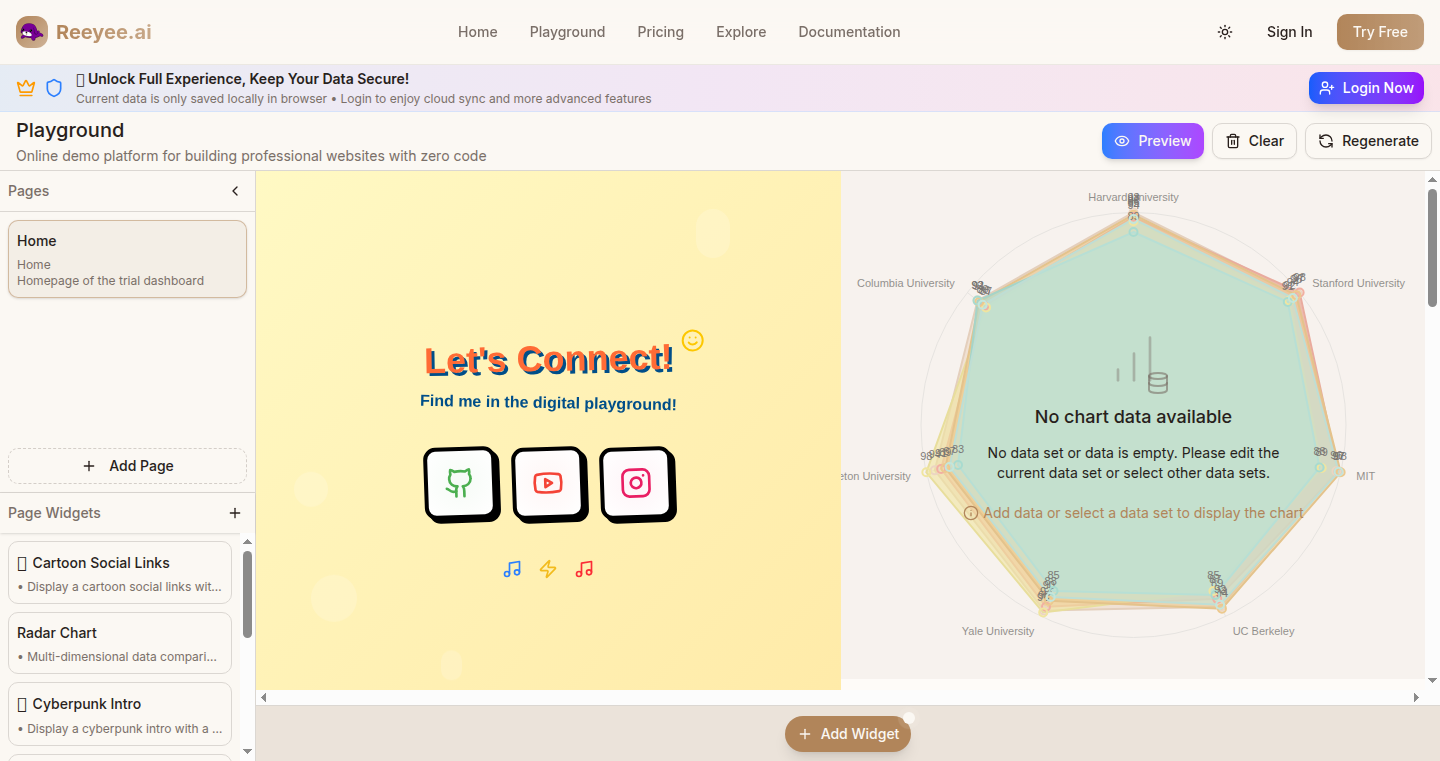This screenshot has height=761, width=1440.
Task: Collapse the Pages panel chevron
Action: point(235,191)
